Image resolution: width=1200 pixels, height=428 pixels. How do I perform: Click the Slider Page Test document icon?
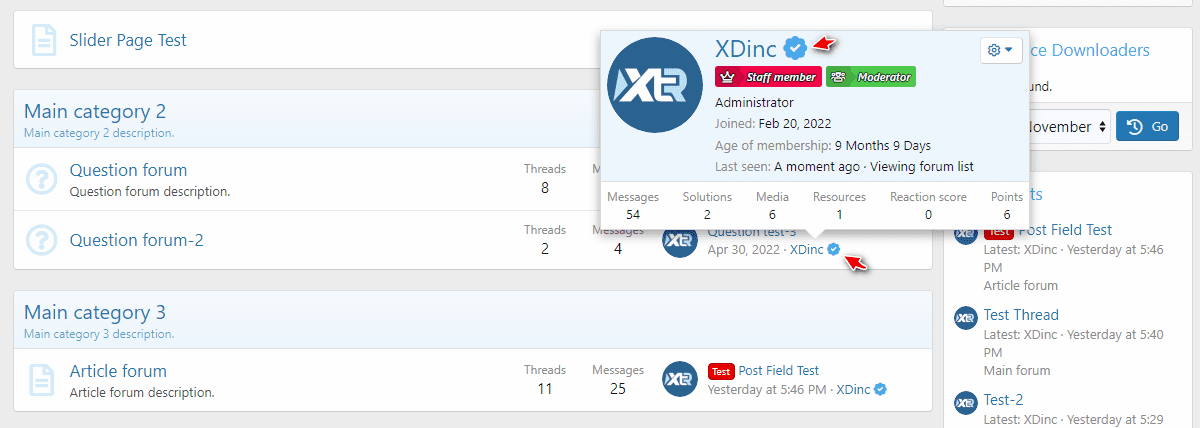point(42,40)
